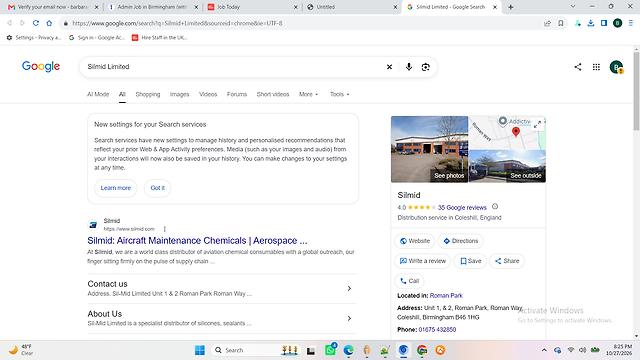Open 35 Google reviews link
This screenshot has height=360, width=640.
pyautogui.click(x=462, y=207)
